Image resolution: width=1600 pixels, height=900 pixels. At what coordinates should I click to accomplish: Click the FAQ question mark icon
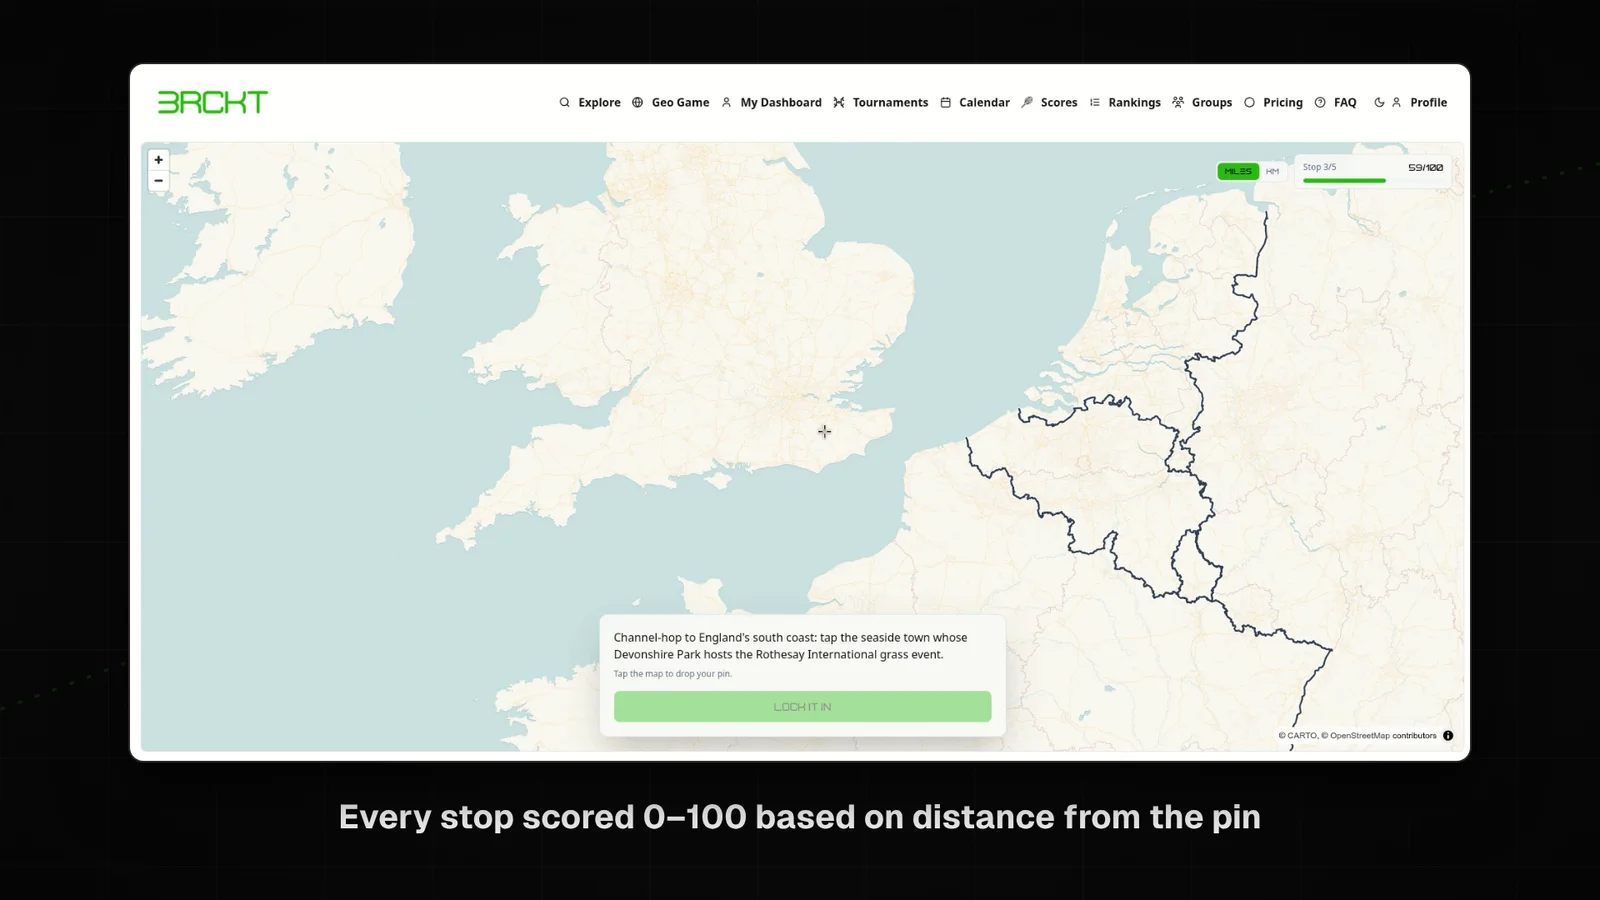pos(1320,102)
